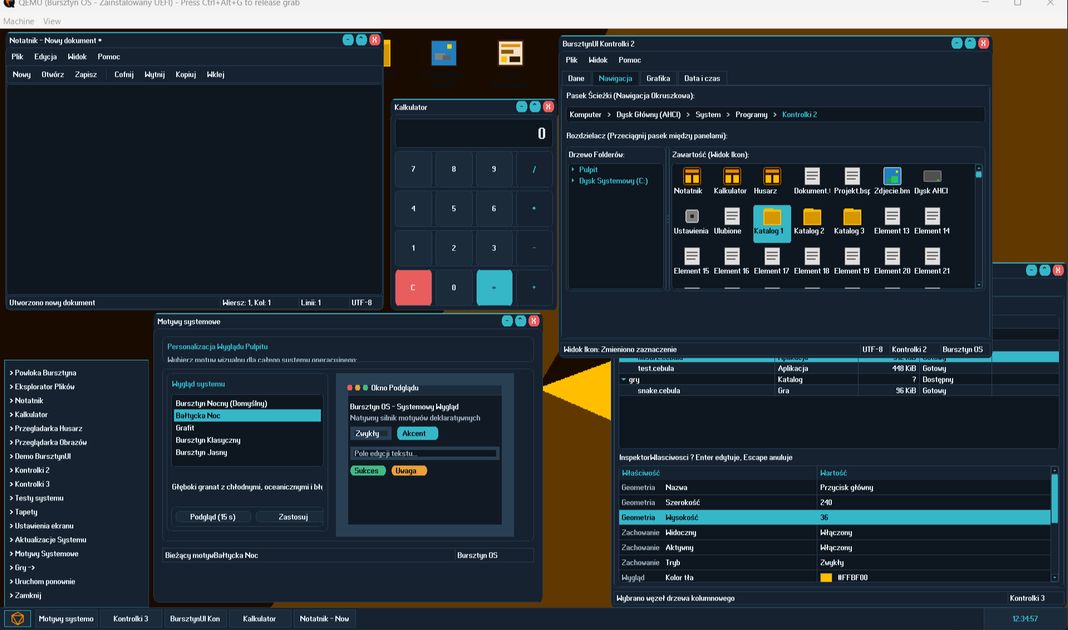1068x630 pixels.
Task: Open the Ustawienia settings icon
Action: (691, 221)
